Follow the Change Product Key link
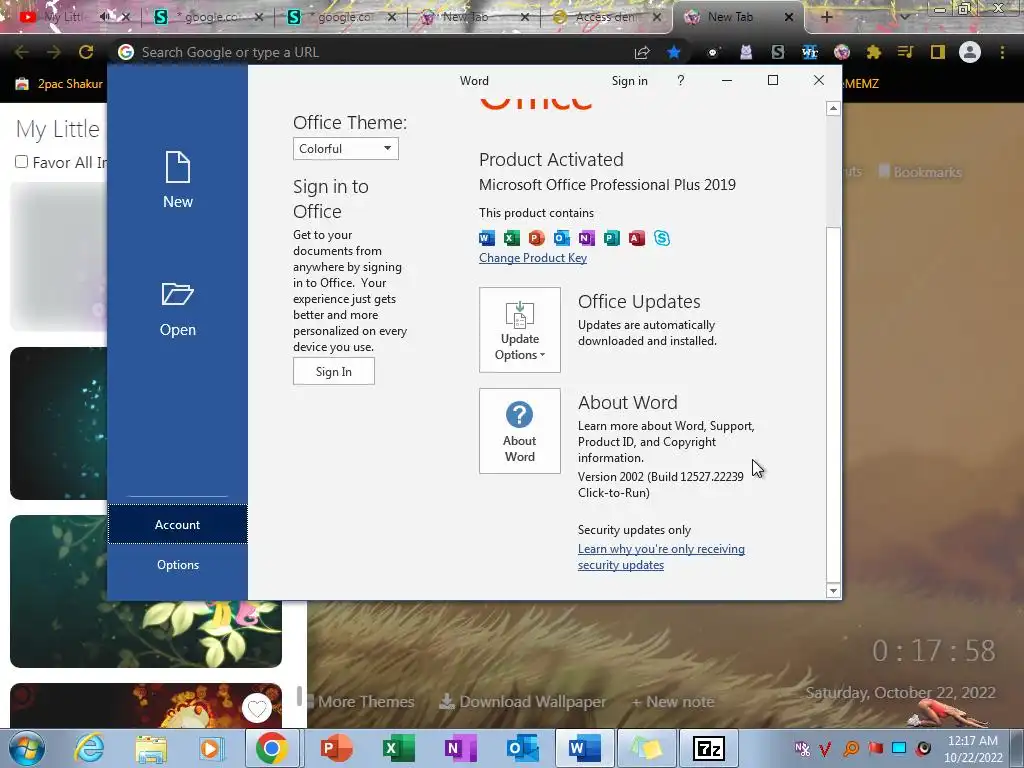1024x768 pixels. (533, 258)
